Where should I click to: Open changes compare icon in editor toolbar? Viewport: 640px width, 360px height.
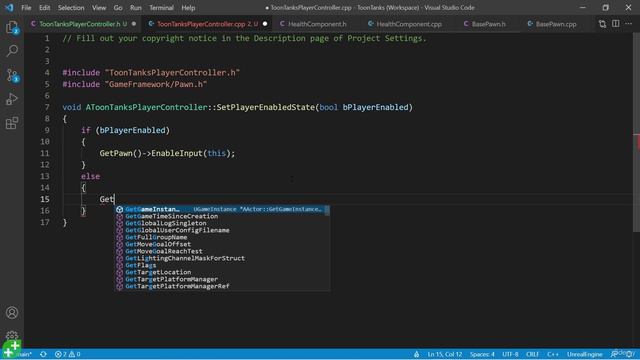point(602,24)
